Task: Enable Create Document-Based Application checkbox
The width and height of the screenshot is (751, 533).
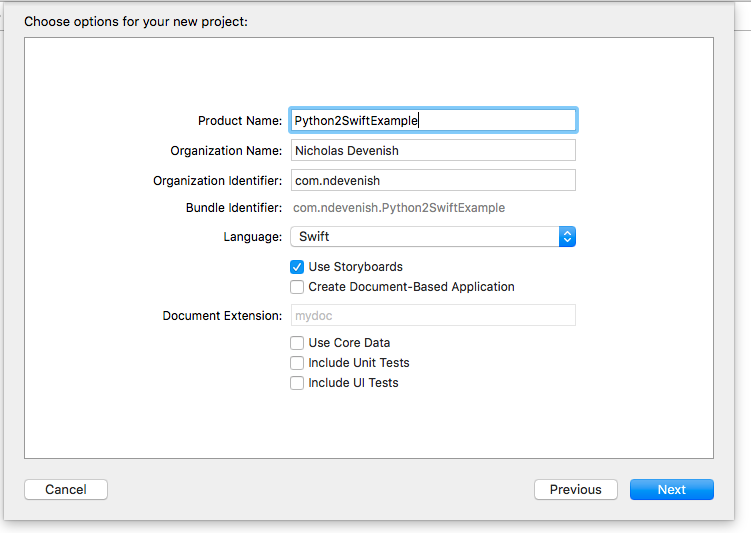Action: [x=297, y=287]
